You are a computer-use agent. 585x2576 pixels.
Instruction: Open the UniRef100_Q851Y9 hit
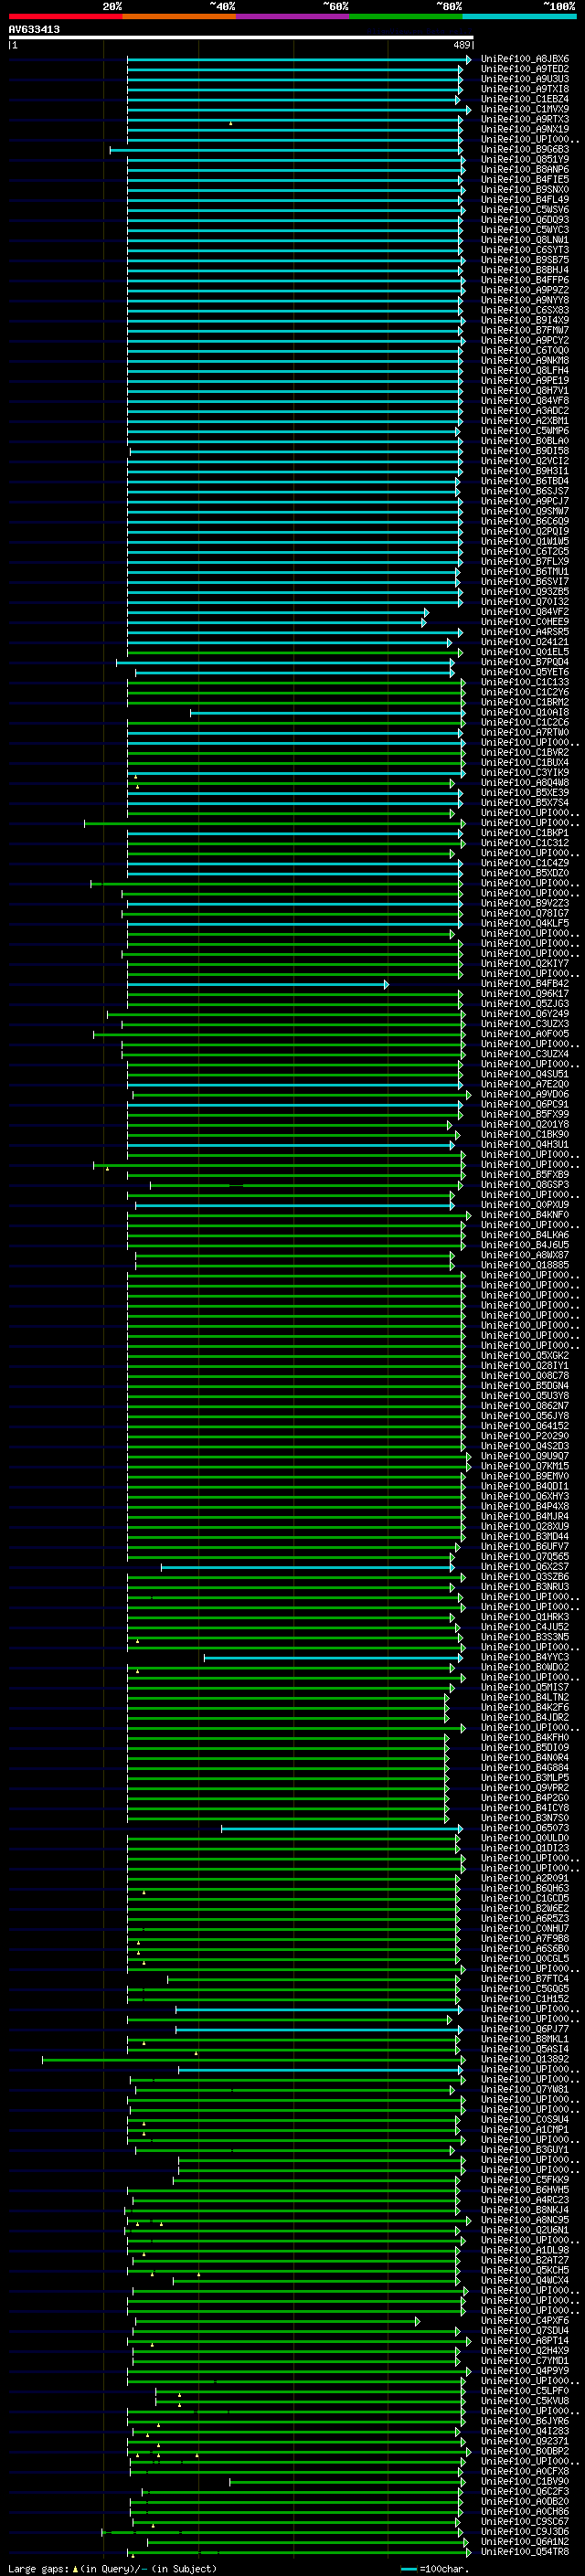(524, 160)
